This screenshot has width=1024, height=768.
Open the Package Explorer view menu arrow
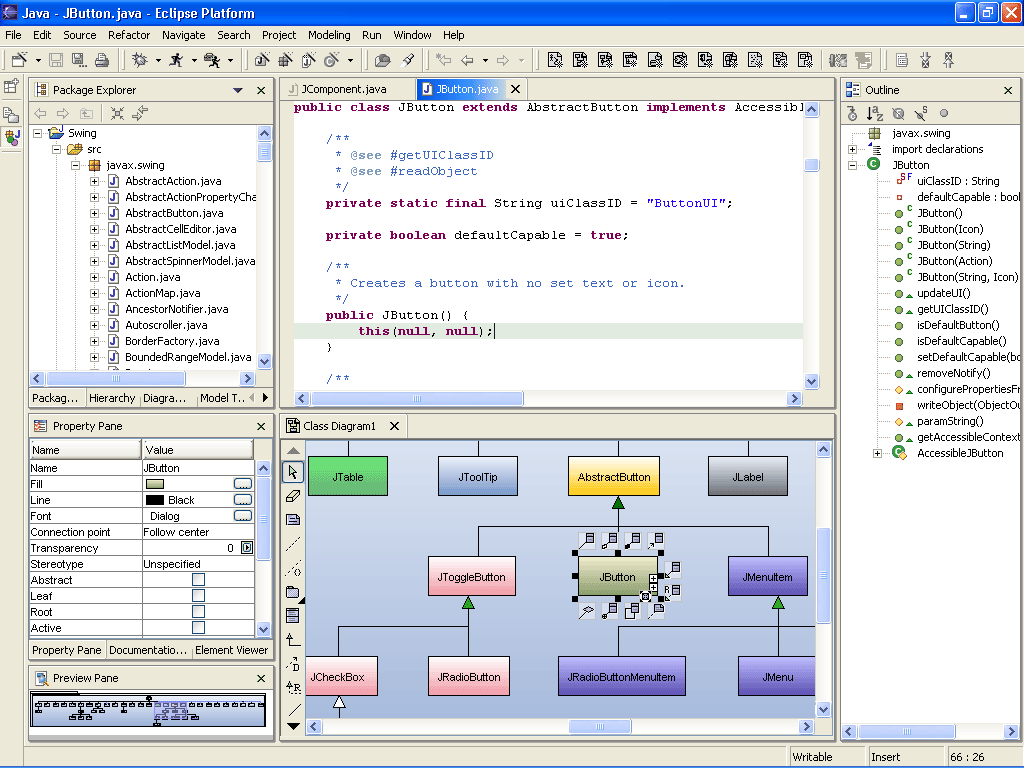(238, 90)
